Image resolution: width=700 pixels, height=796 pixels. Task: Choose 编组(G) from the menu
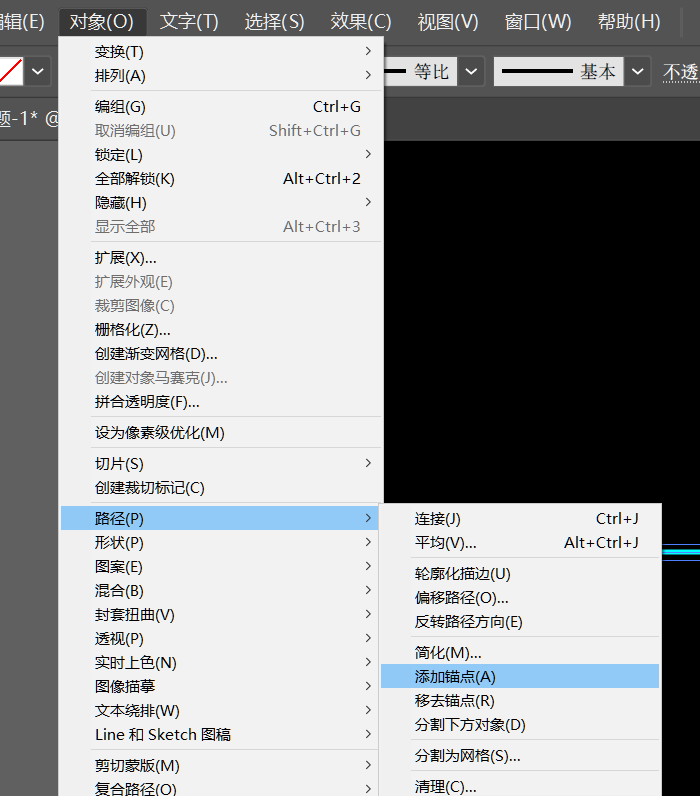tap(220, 107)
